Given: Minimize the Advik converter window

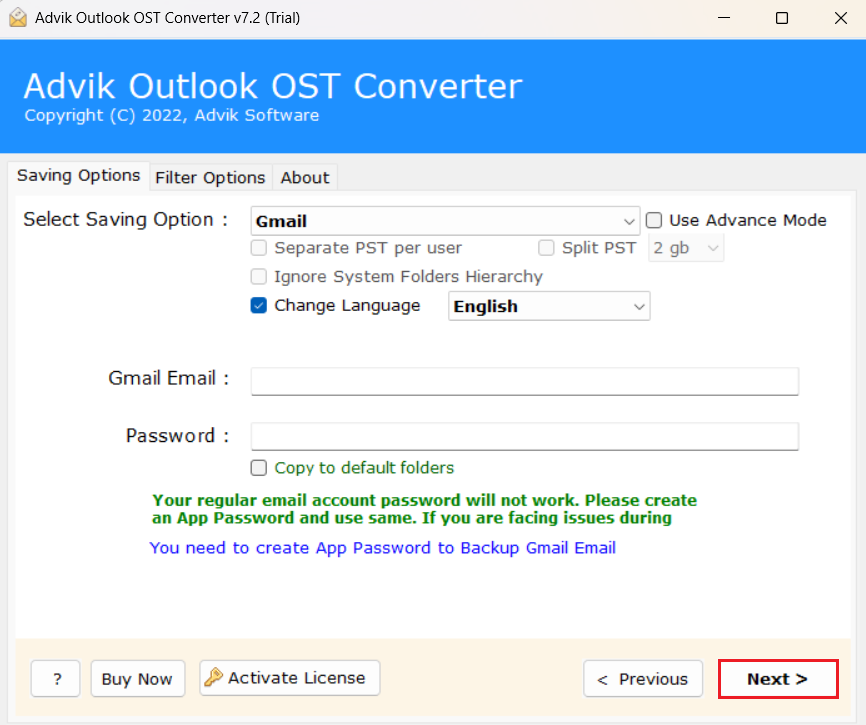Looking at the screenshot, I should (724, 18).
